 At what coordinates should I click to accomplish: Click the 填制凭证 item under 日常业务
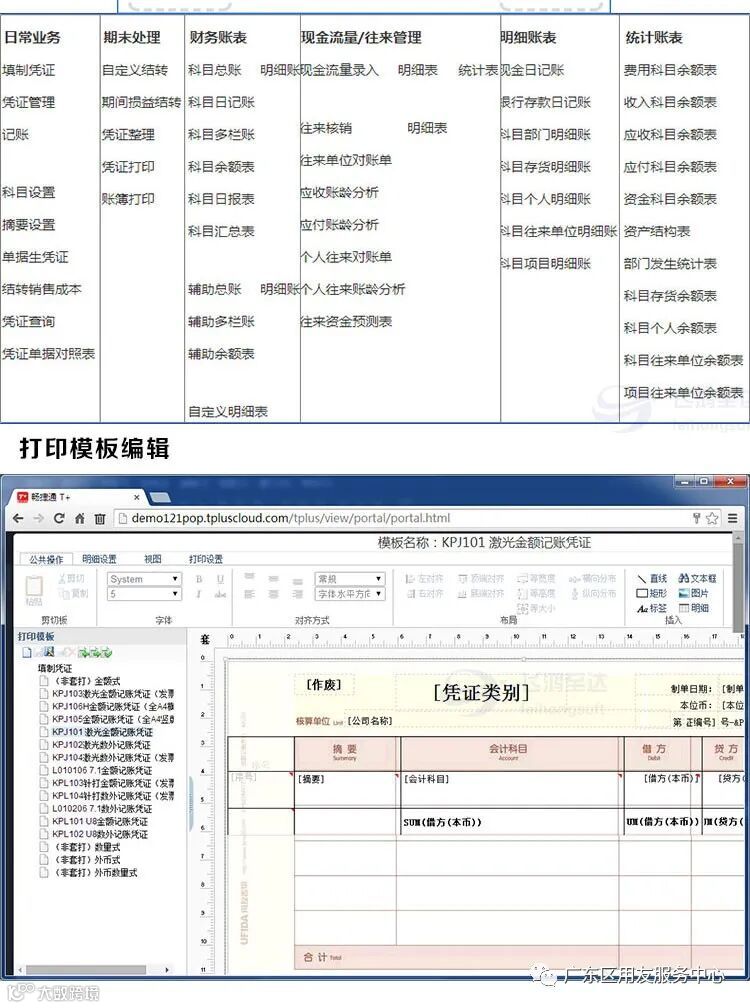tap(28, 70)
